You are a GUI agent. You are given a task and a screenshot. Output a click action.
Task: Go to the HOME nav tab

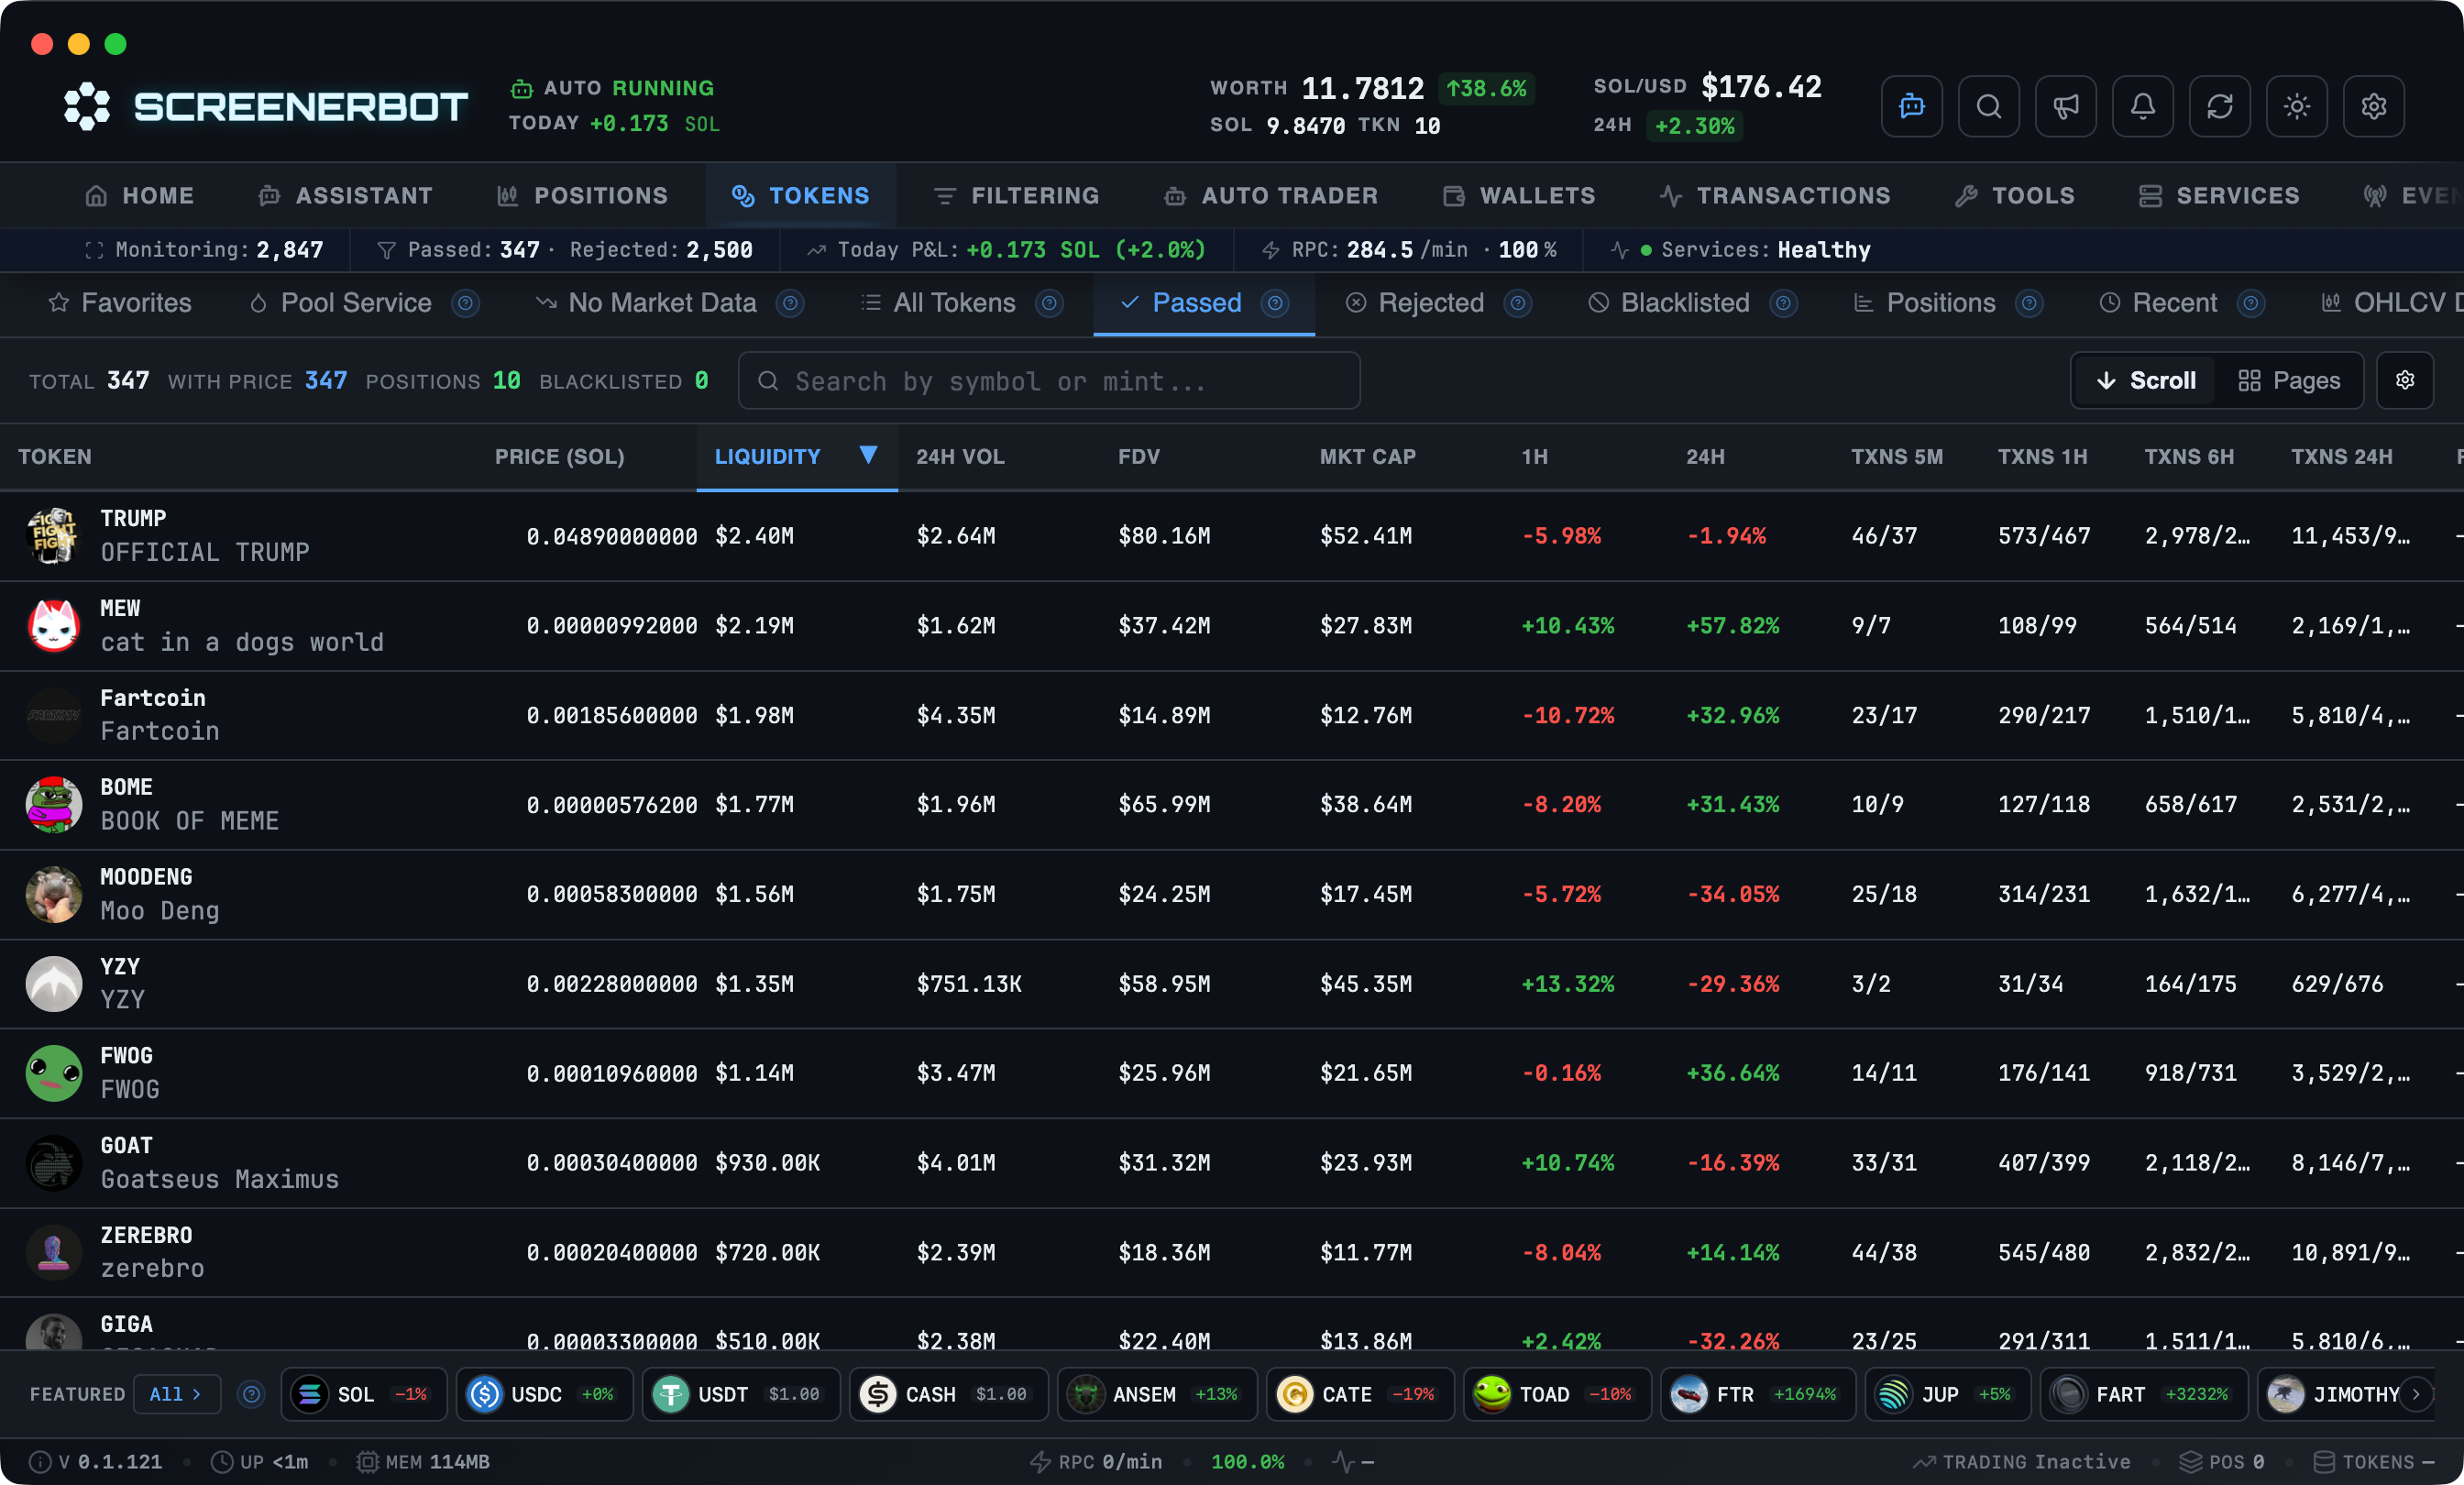(x=140, y=195)
